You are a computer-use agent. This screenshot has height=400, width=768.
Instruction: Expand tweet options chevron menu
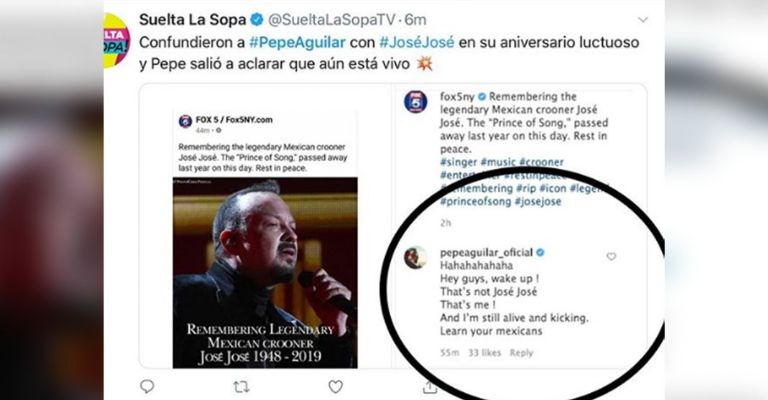coord(643,20)
